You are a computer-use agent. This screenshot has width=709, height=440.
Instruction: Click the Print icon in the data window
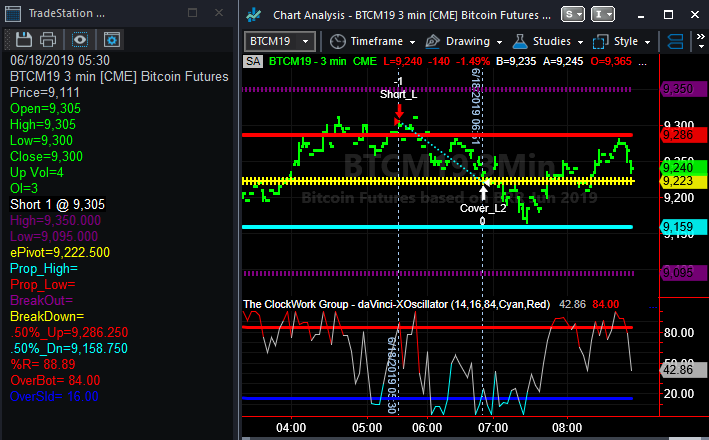[x=48, y=40]
